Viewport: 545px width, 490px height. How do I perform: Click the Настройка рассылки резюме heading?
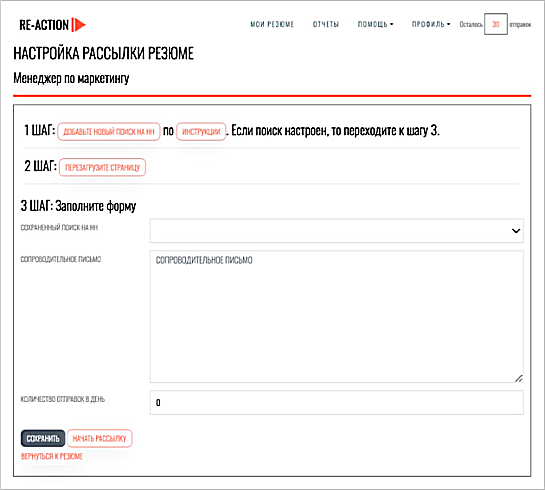pyautogui.click(x=104, y=54)
